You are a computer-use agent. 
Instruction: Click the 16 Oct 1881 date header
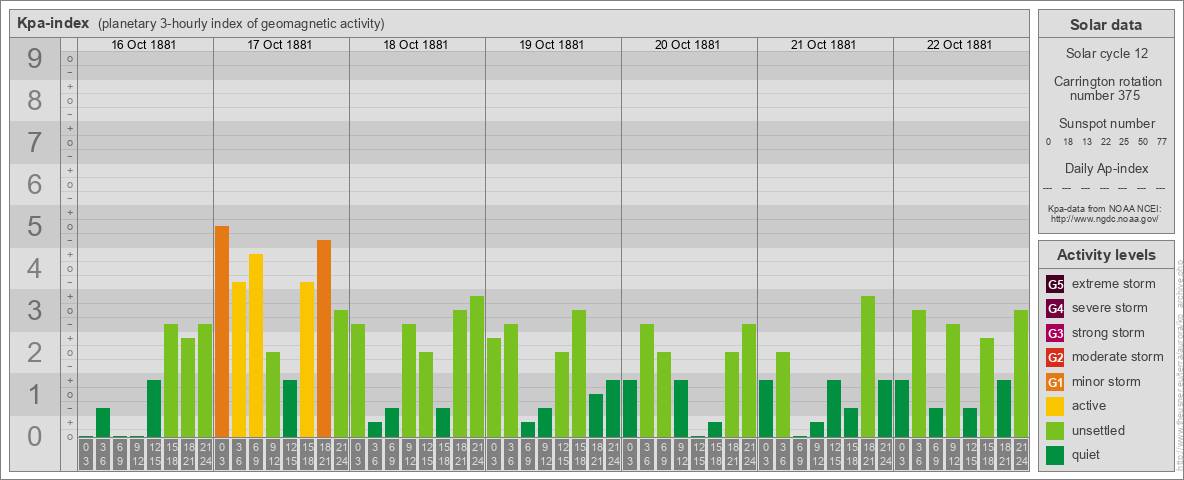pos(143,45)
